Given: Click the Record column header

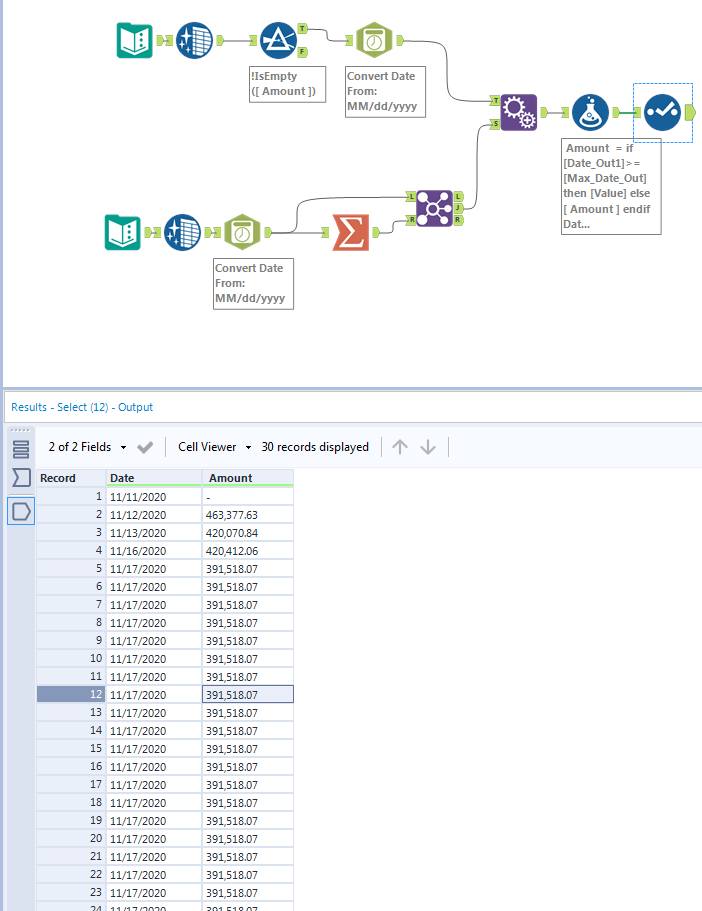Looking at the screenshot, I should coord(71,478).
